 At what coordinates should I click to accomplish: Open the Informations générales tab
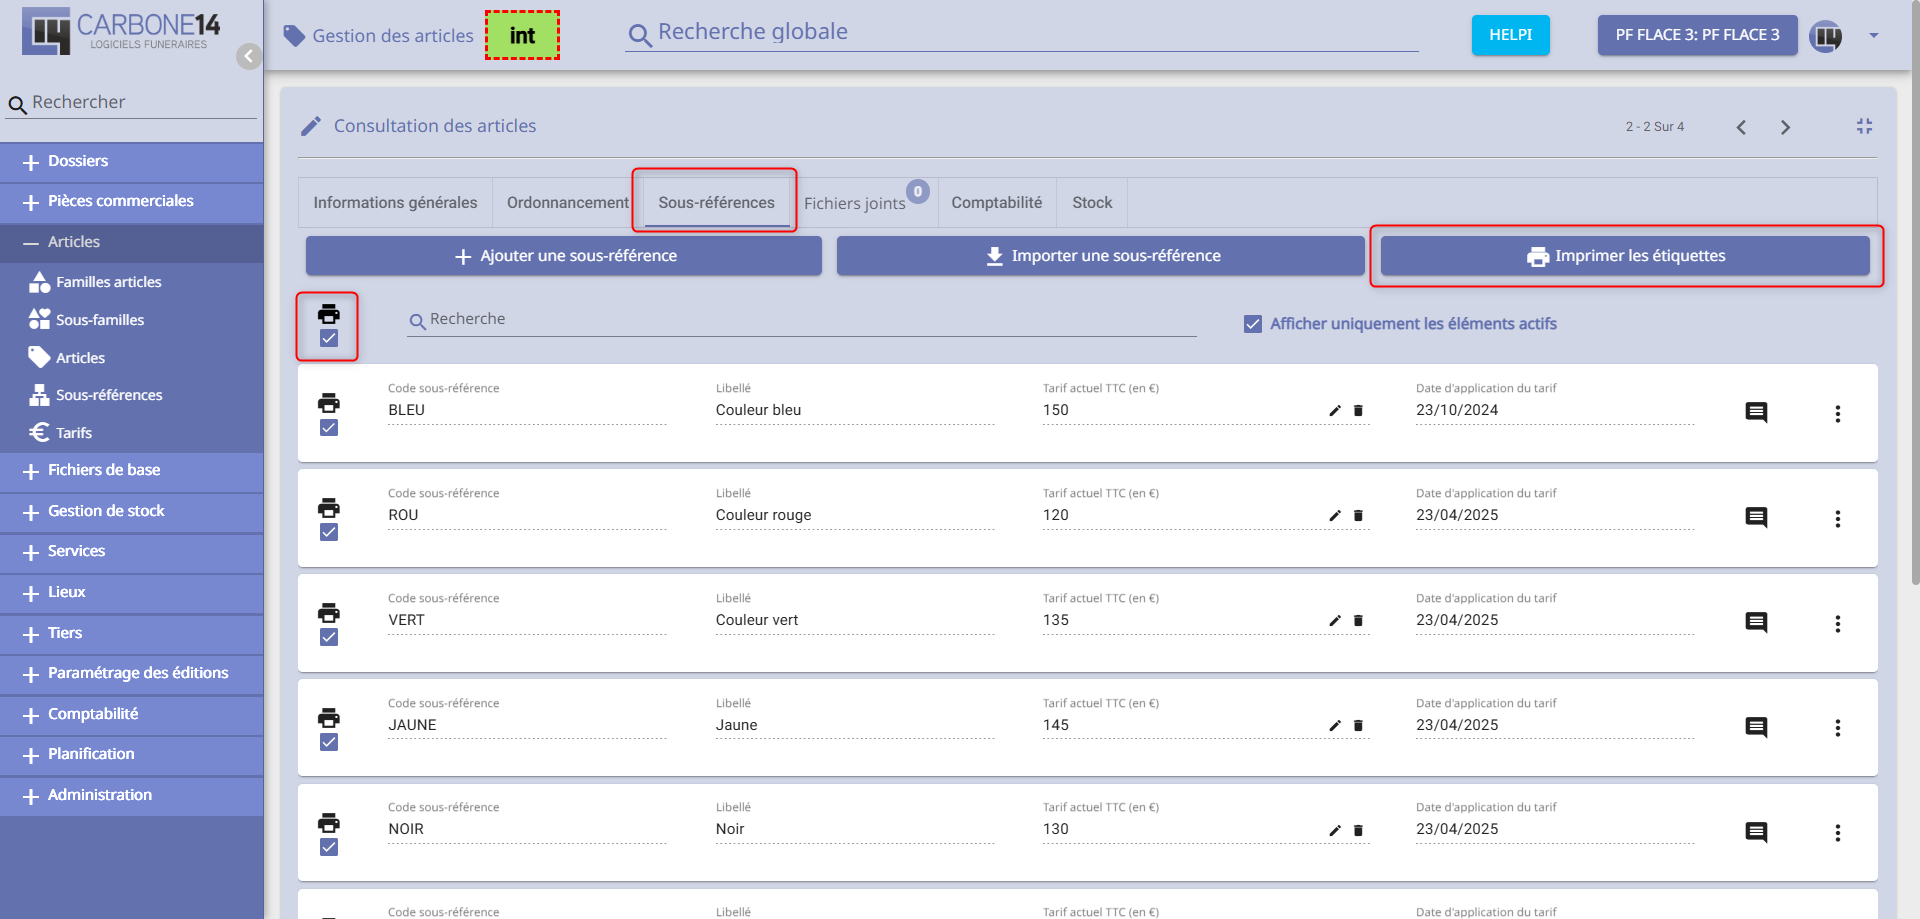pyautogui.click(x=395, y=203)
